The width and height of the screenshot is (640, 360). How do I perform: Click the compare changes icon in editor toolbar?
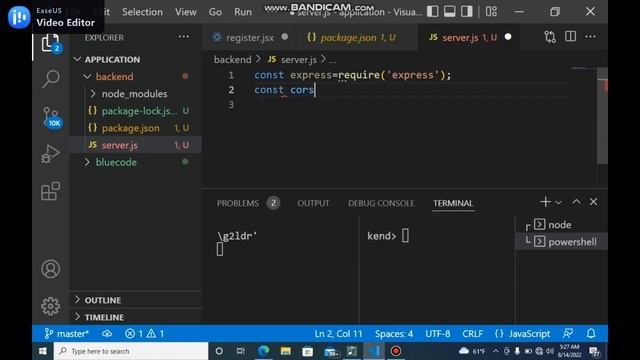click(550, 37)
